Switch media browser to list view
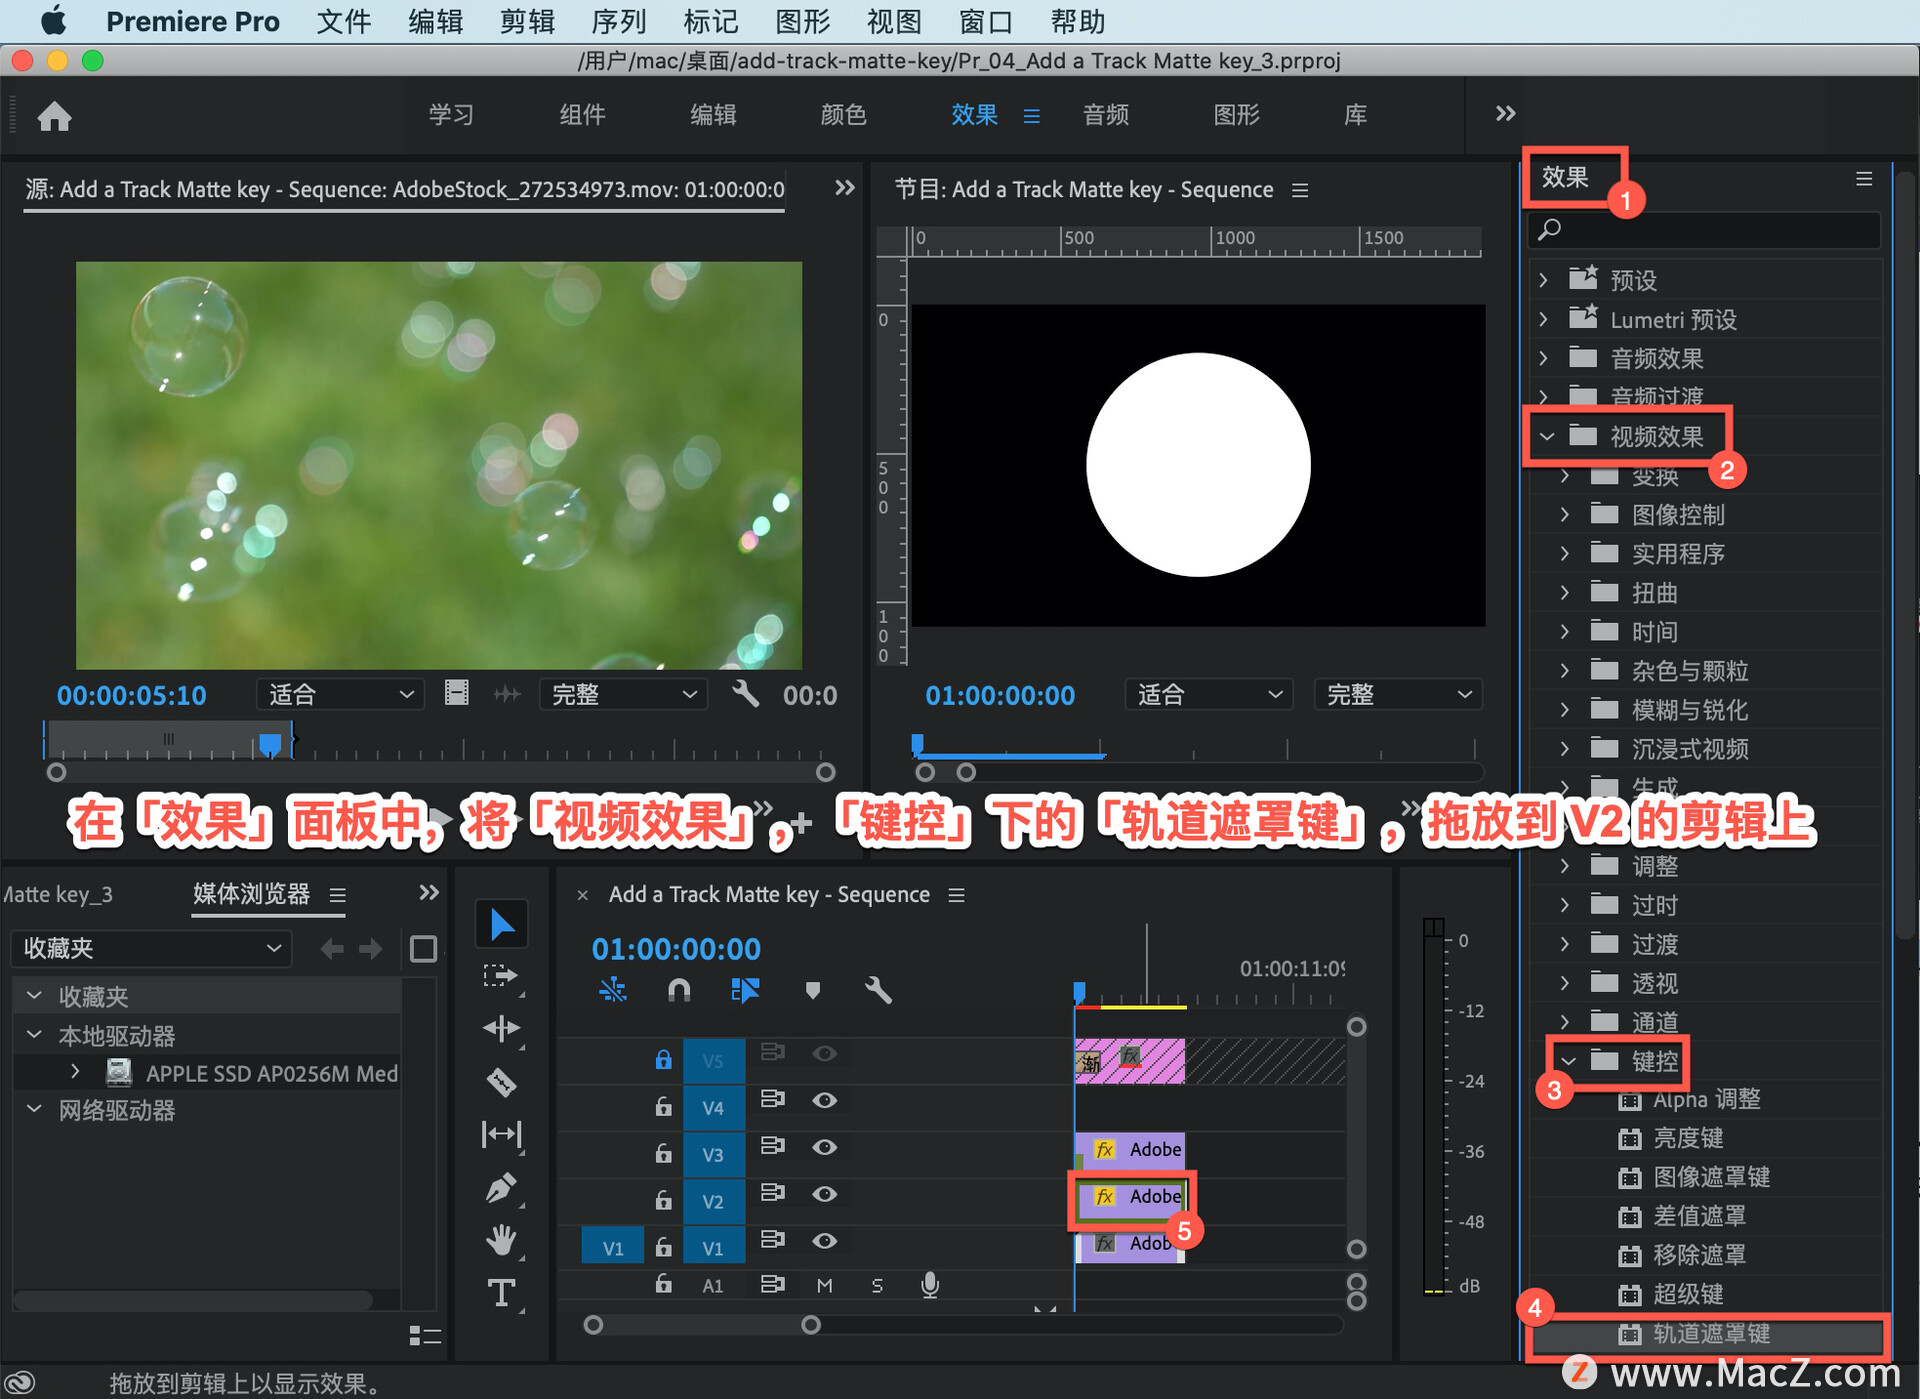This screenshot has width=1920, height=1399. (x=425, y=1336)
